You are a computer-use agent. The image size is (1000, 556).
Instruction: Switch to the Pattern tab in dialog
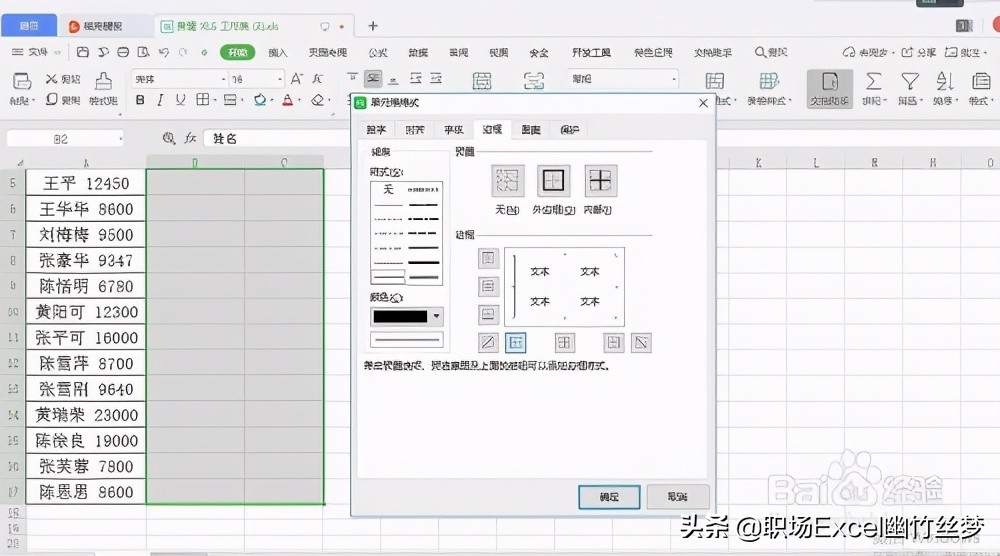tap(531, 129)
